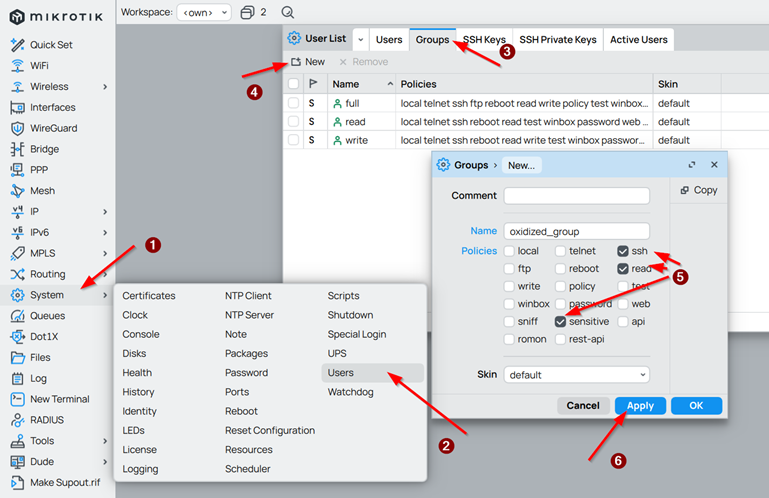Click the WireGuard shield icon
The width and height of the screenshot is (769, 498).
pyautogui.click(x=18, y=128)
